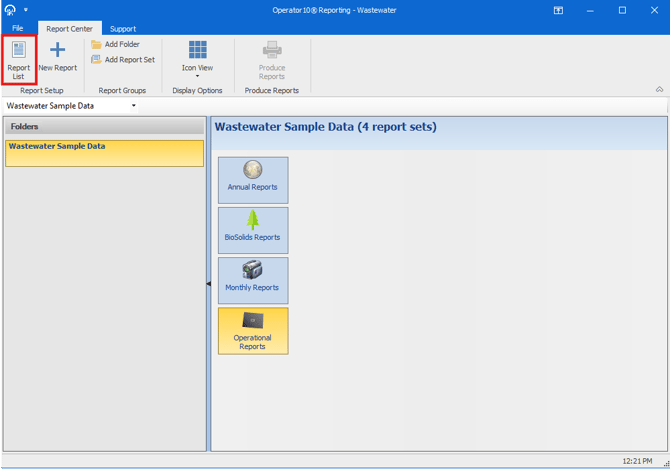Open the File menu
Viewport: 670px width, 469px height.
(18, 29)
